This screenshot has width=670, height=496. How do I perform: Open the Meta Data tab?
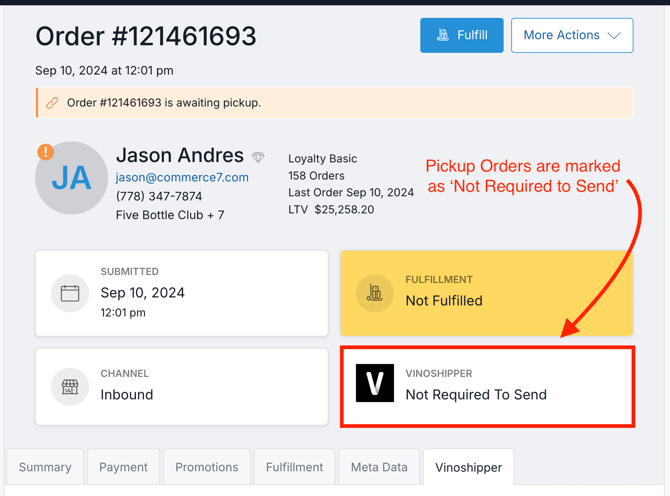[379, 467]
